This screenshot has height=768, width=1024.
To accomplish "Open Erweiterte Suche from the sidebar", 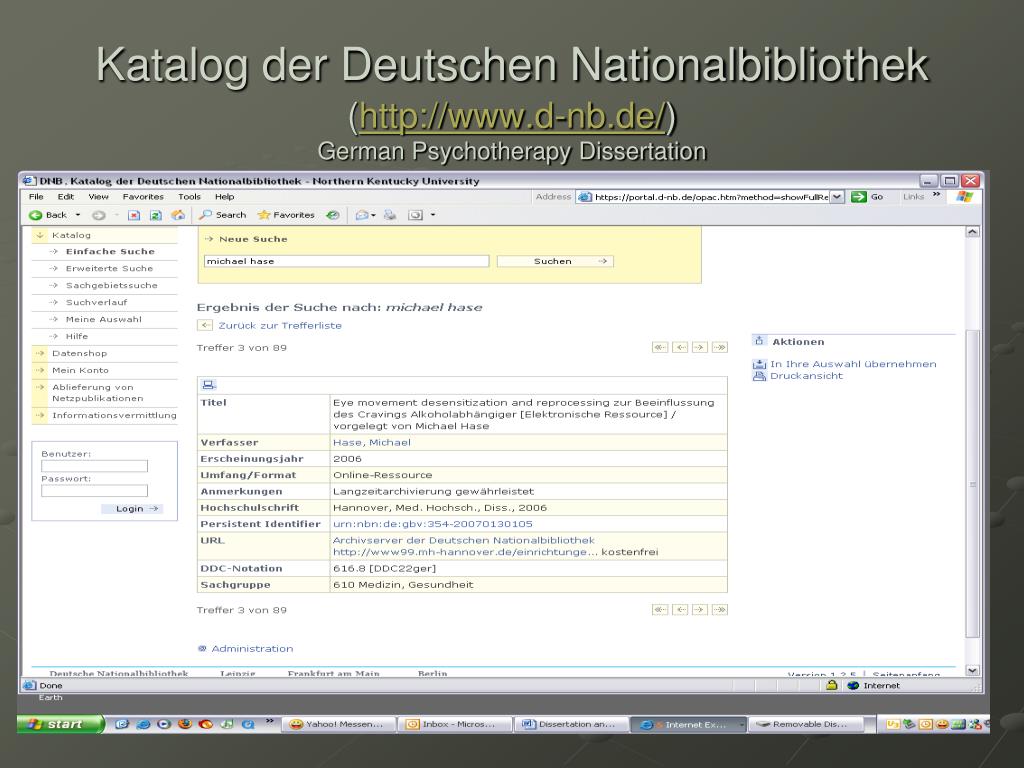I will tap(109, 268).
